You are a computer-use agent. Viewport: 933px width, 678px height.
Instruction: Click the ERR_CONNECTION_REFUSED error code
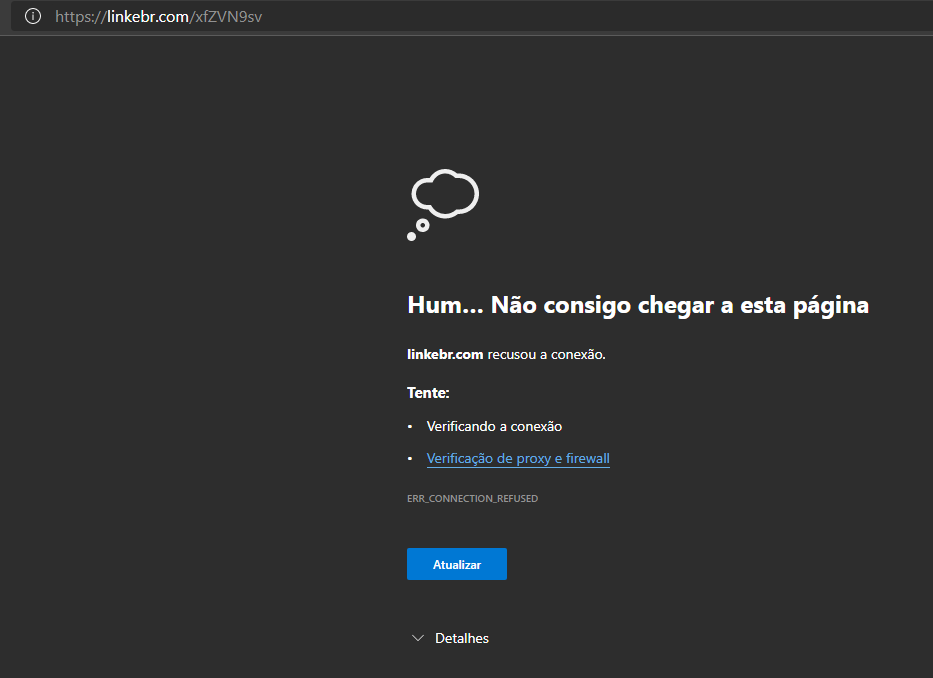pyautogui.click(x=472, y=498)
